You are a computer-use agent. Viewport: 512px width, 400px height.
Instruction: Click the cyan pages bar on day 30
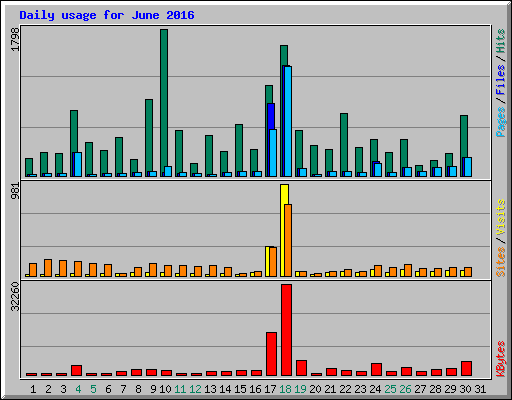[468, 167]
